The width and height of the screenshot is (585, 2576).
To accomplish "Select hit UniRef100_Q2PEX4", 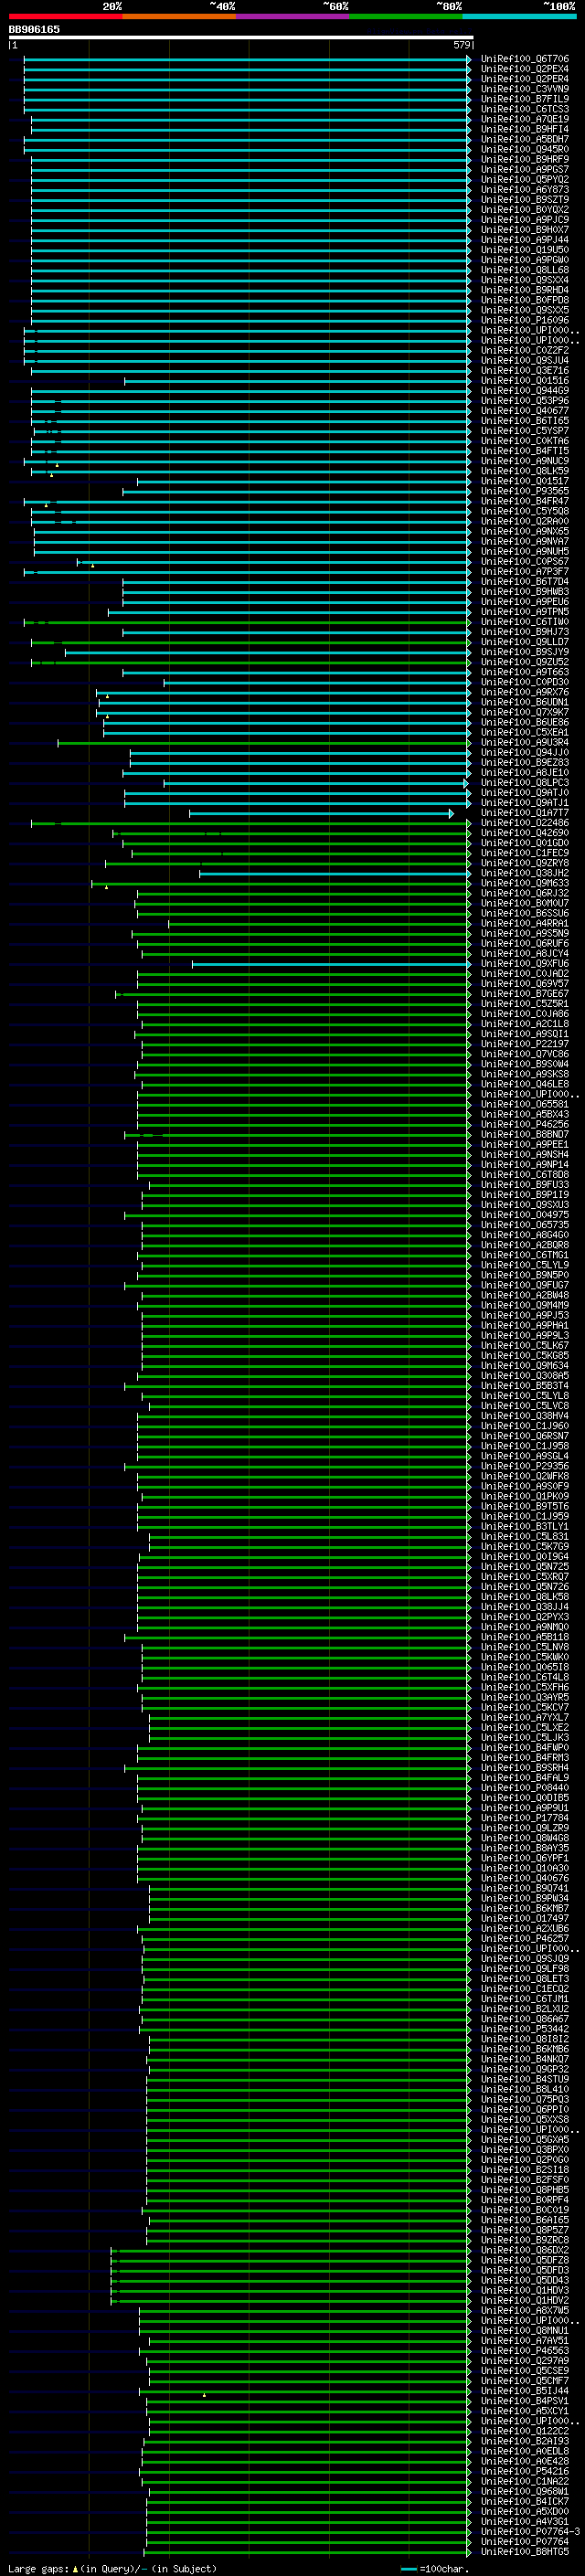I will (524, 69).
